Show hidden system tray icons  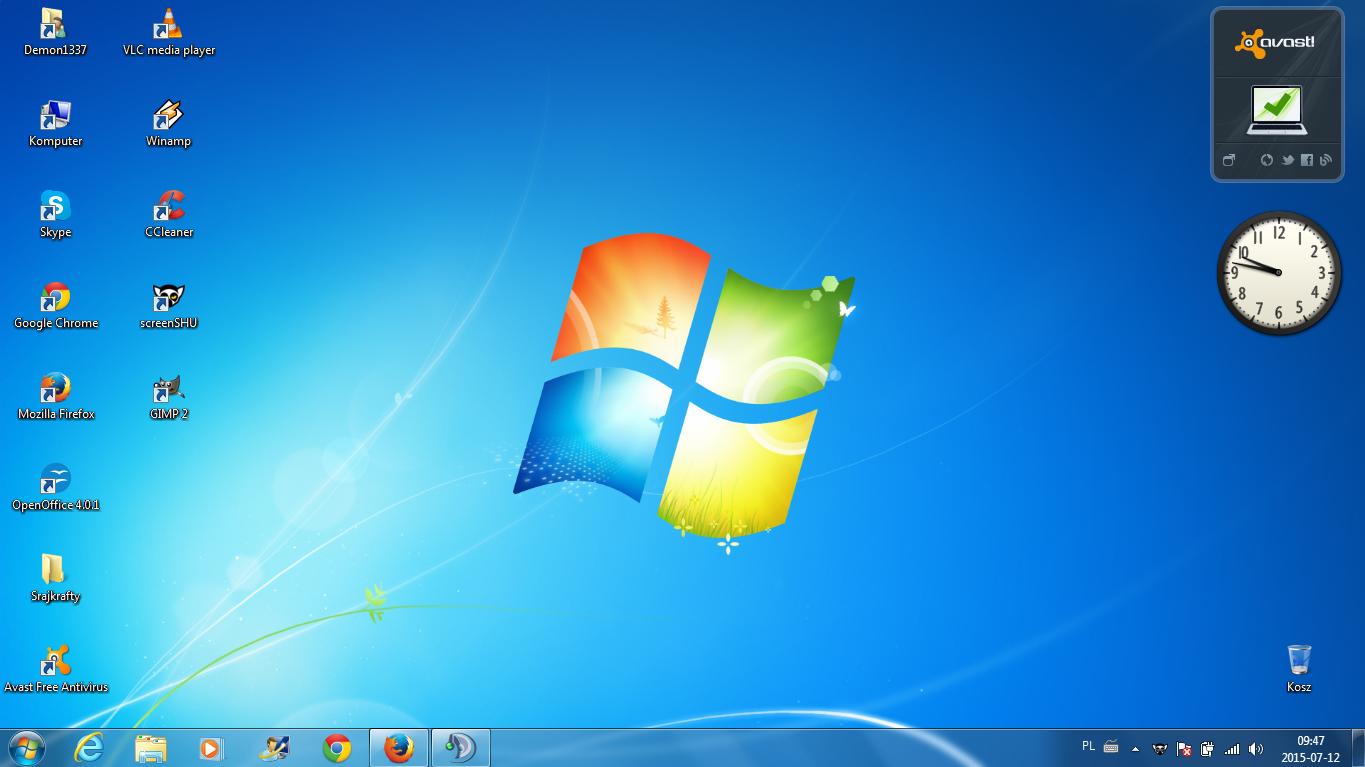coord(1135,748)
